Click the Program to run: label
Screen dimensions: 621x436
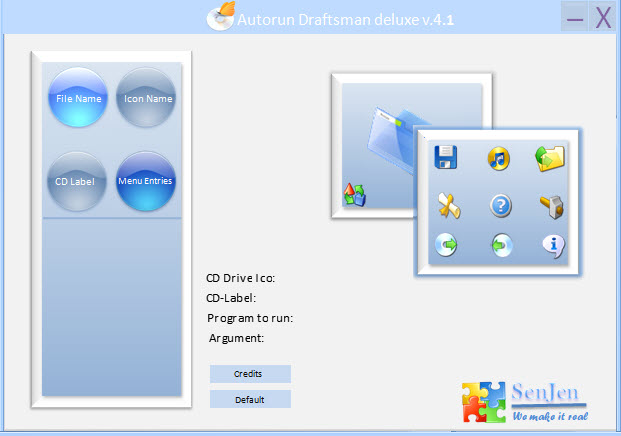[x=250, y=318]
